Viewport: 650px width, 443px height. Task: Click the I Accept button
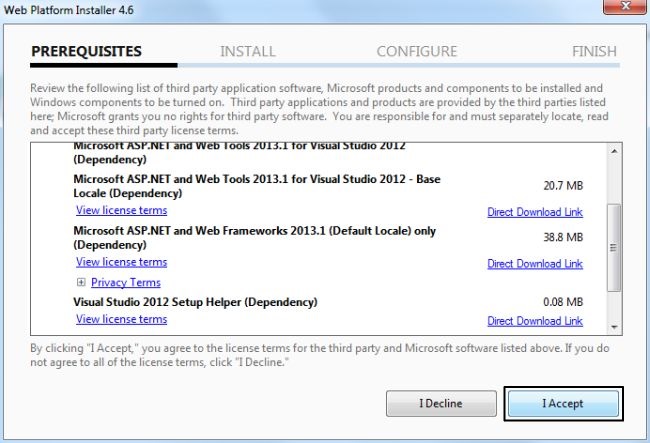[563, 404]
